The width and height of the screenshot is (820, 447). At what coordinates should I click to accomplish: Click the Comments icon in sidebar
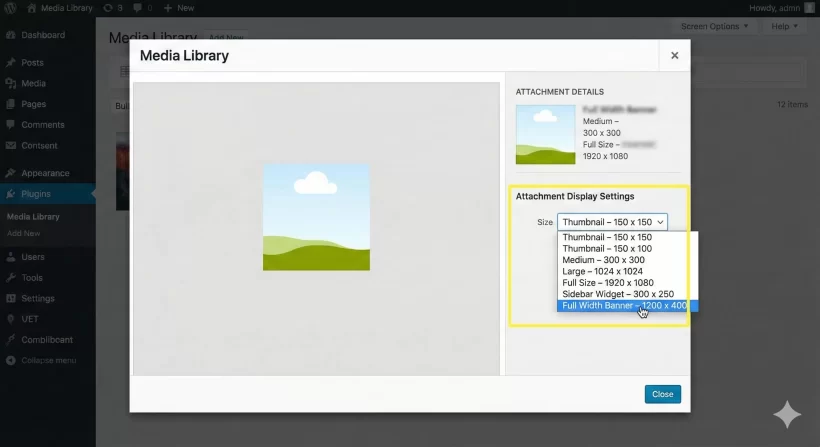click(10, 125)
